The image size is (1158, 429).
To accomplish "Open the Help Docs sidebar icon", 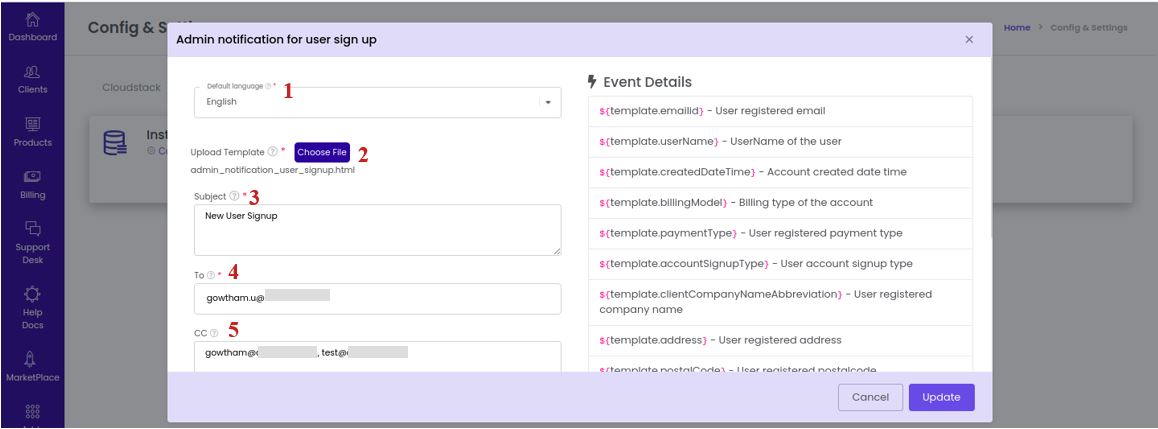I will pos(32,295).
